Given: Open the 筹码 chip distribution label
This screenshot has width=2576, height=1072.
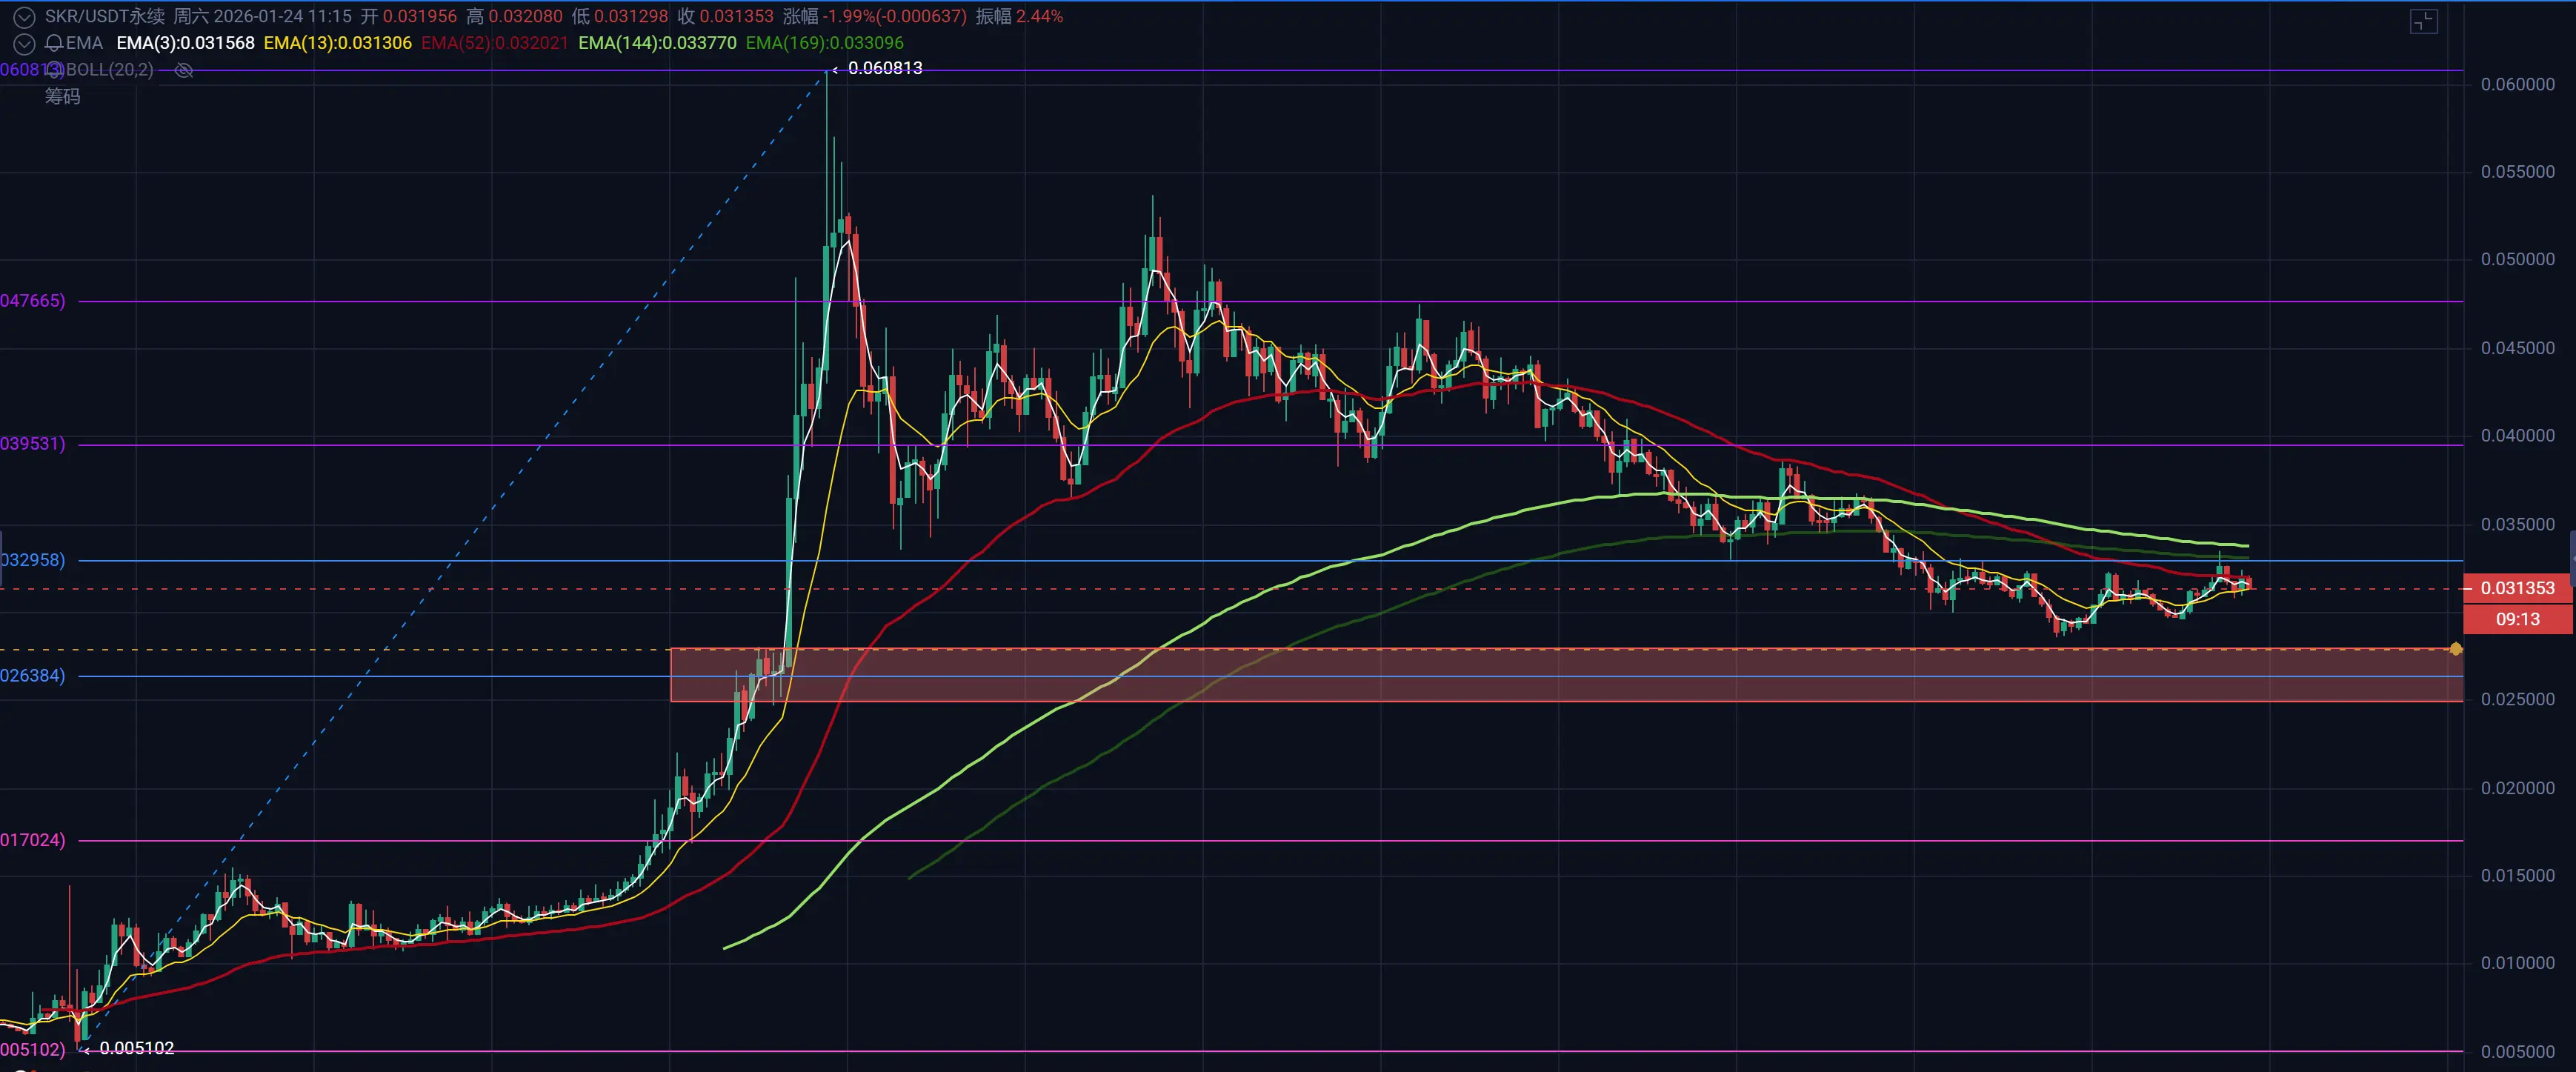Looking at the screenshot, I should click(x=62, y=97).
